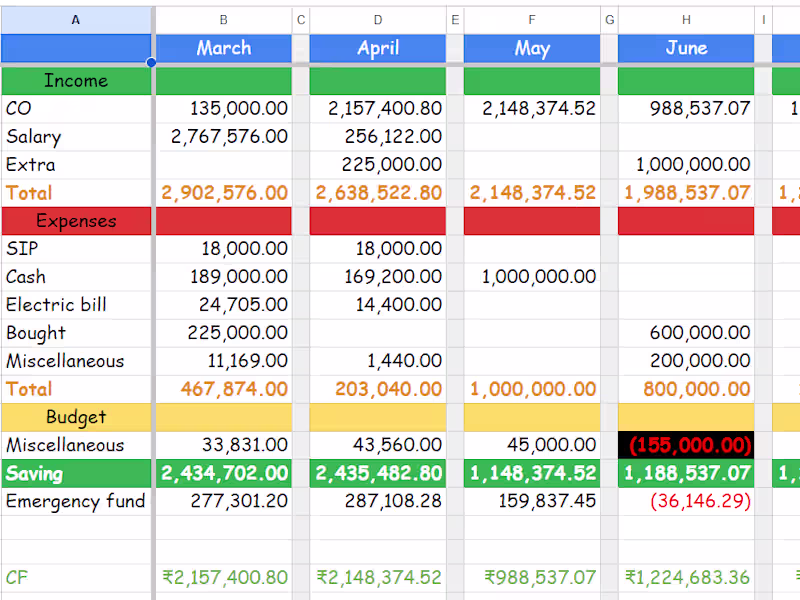Viewport: 800px width, 600px height.
Task: Click the blue selection handle dot
Action: pos(151,62)
